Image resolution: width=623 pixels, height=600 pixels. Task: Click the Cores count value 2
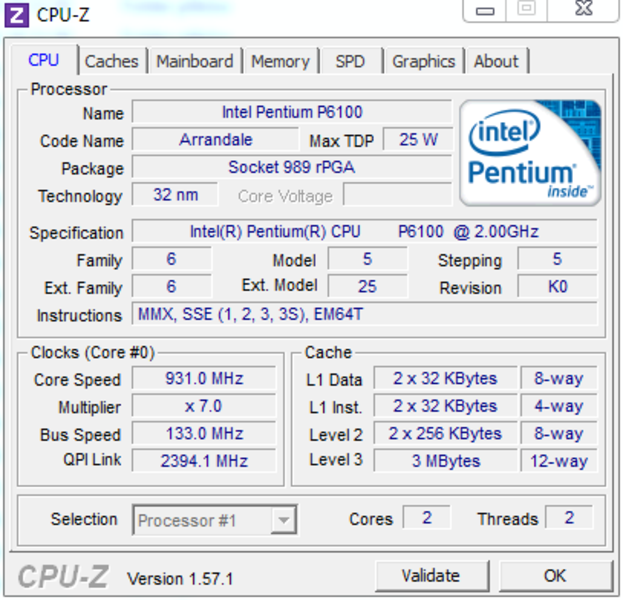coord(427,518)
